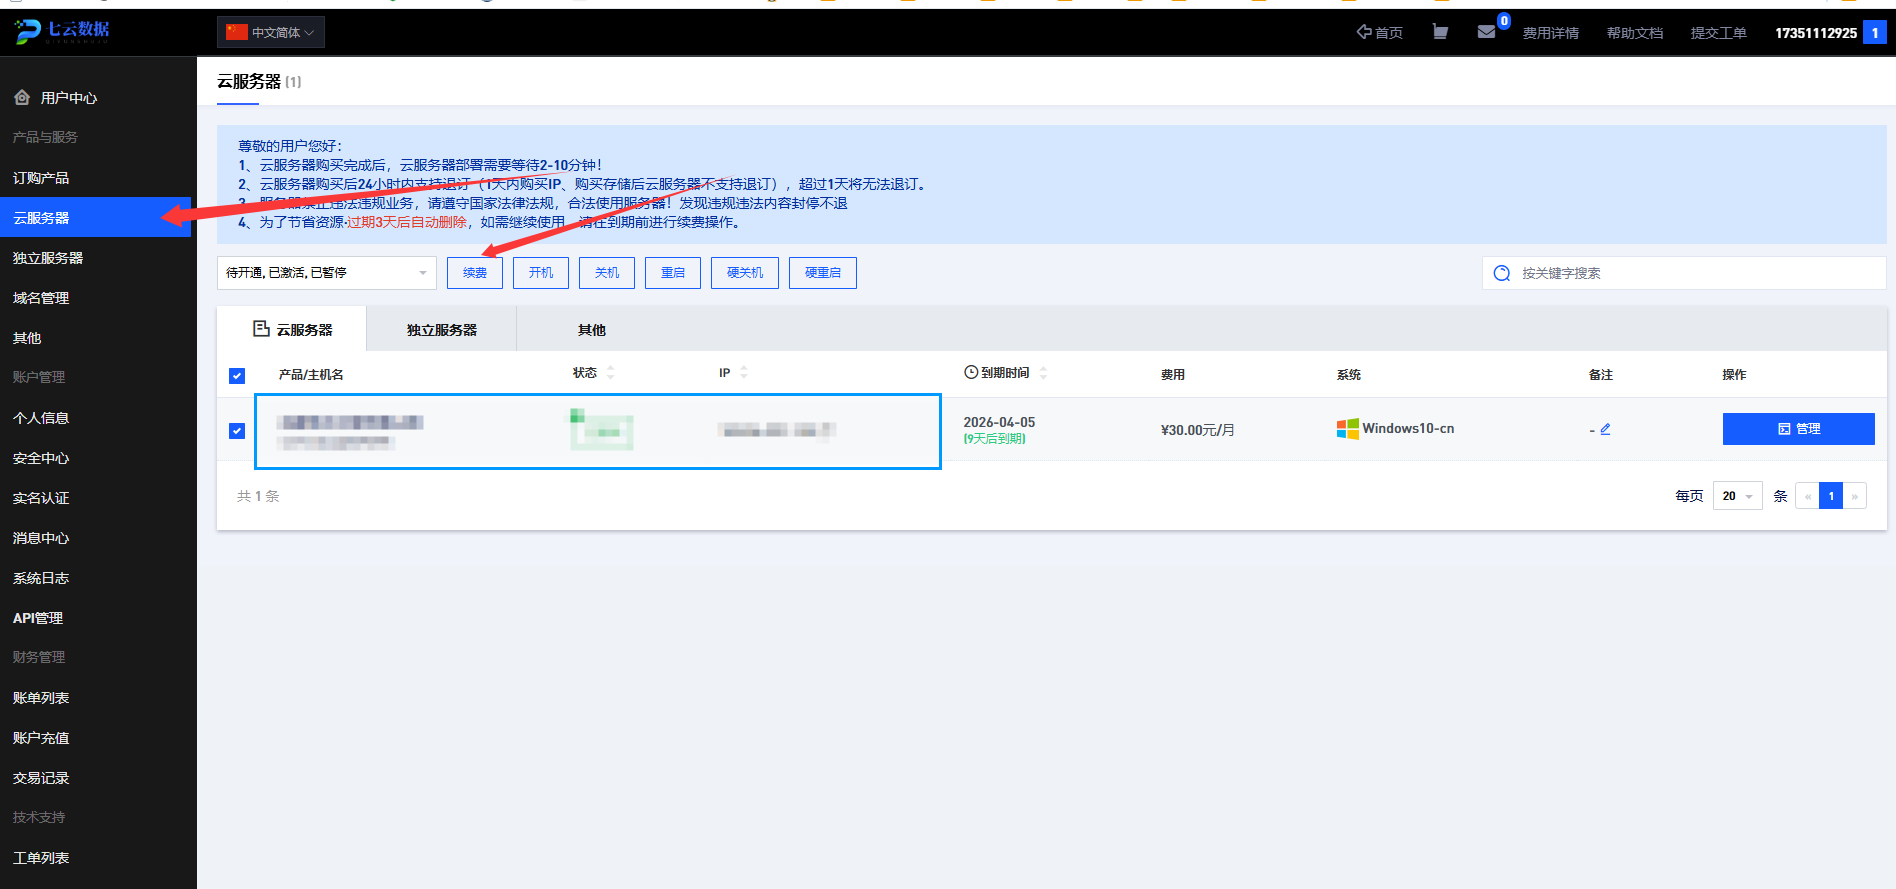Viewport: 1896px width, 889px height.
Task: Click the 重启 restart button
Action: coord(673,273)
